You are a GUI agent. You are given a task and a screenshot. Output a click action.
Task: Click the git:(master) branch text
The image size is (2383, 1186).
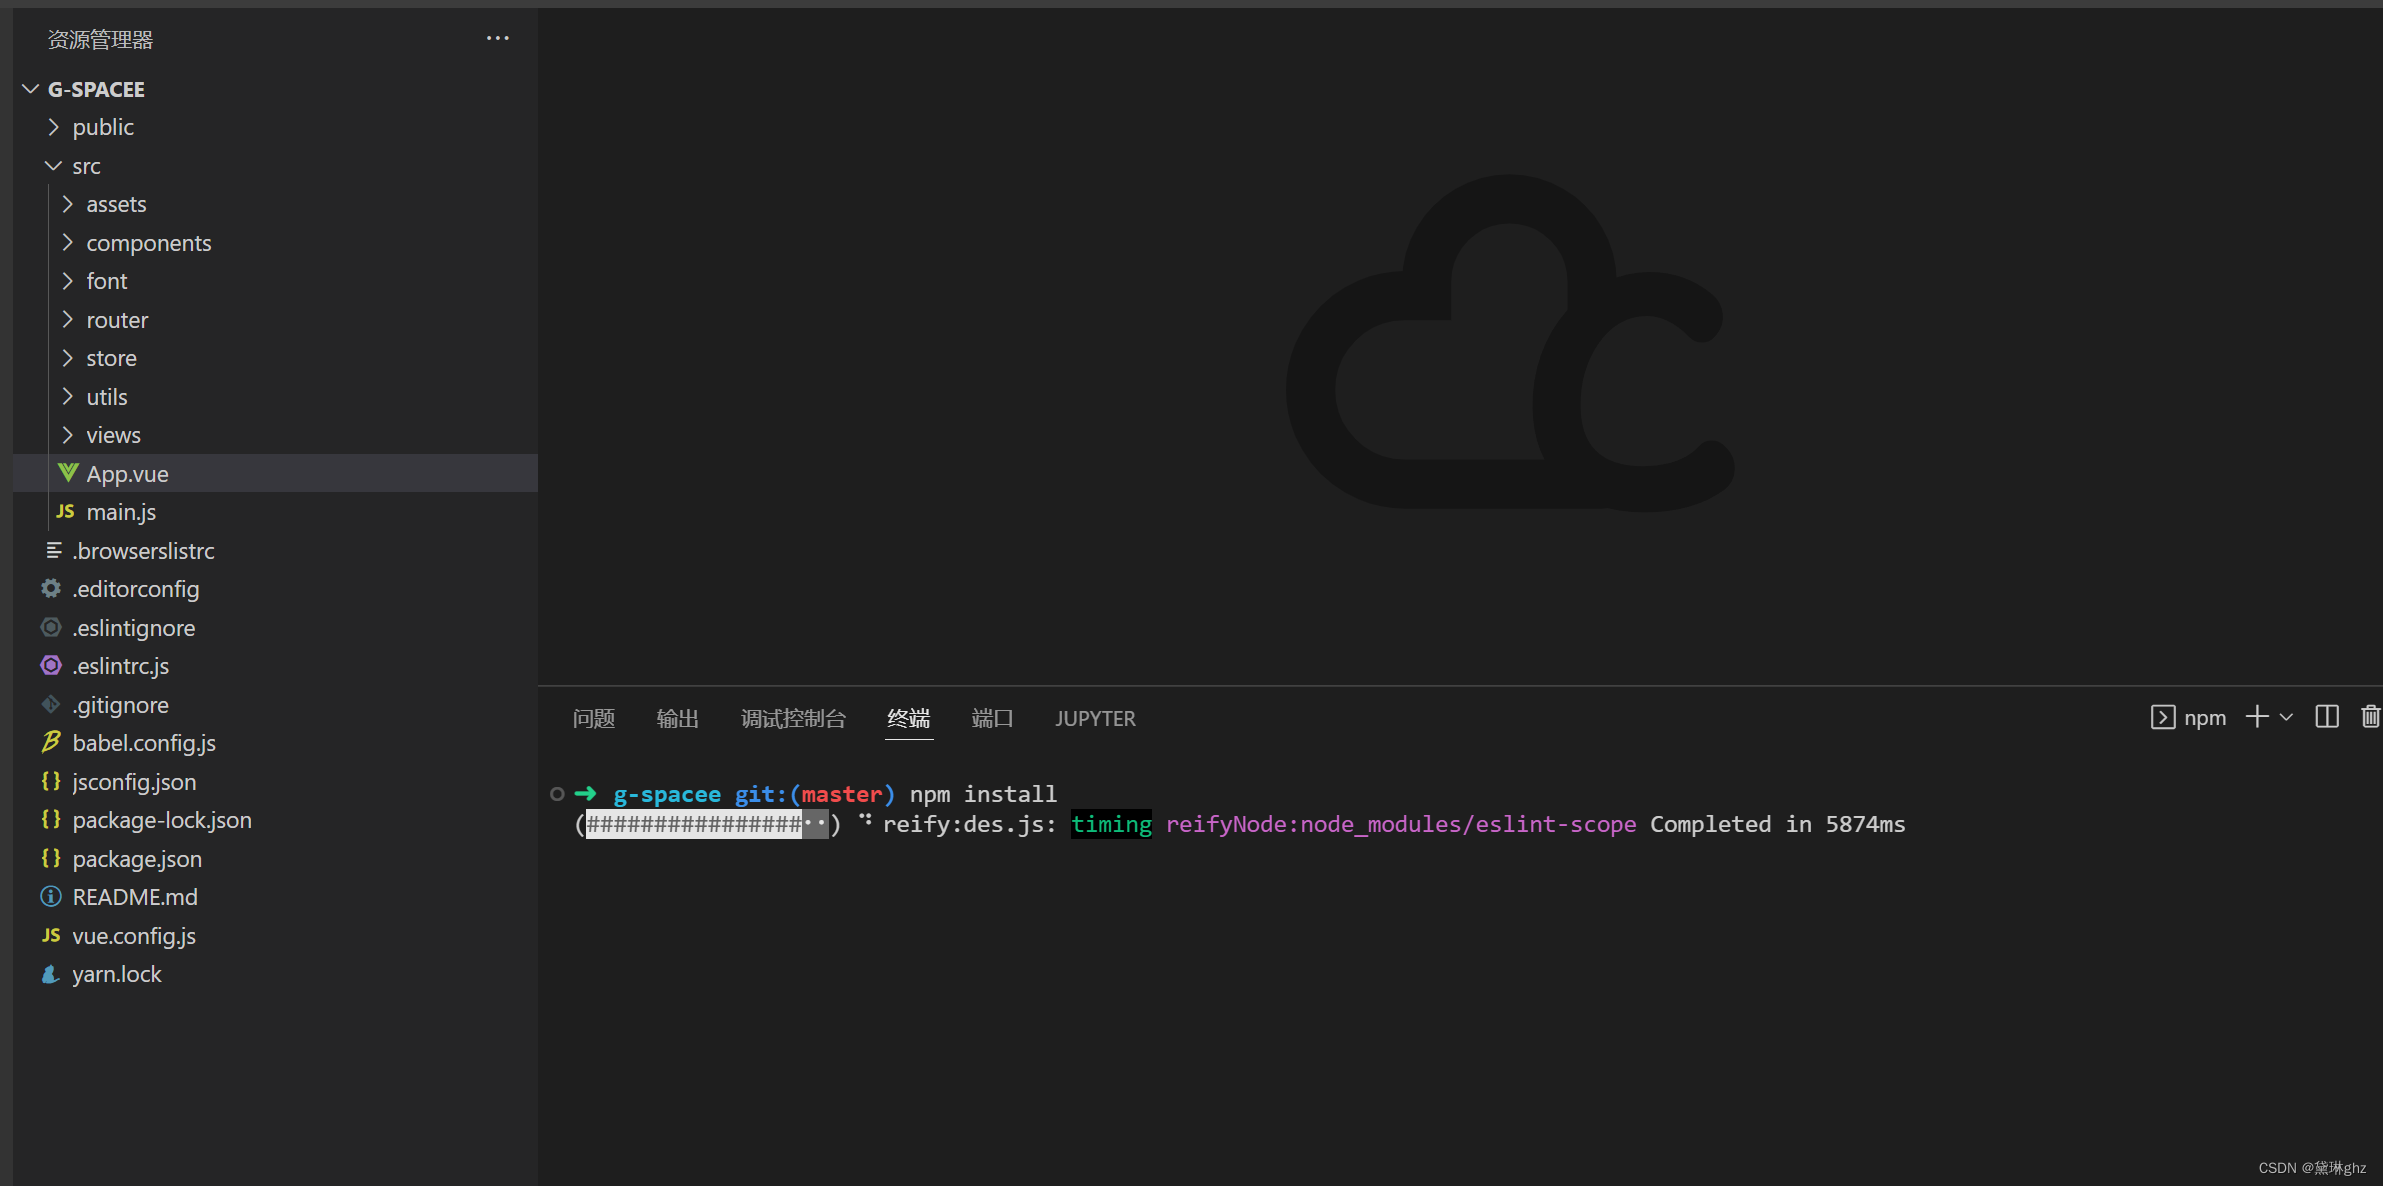(815, 794)
